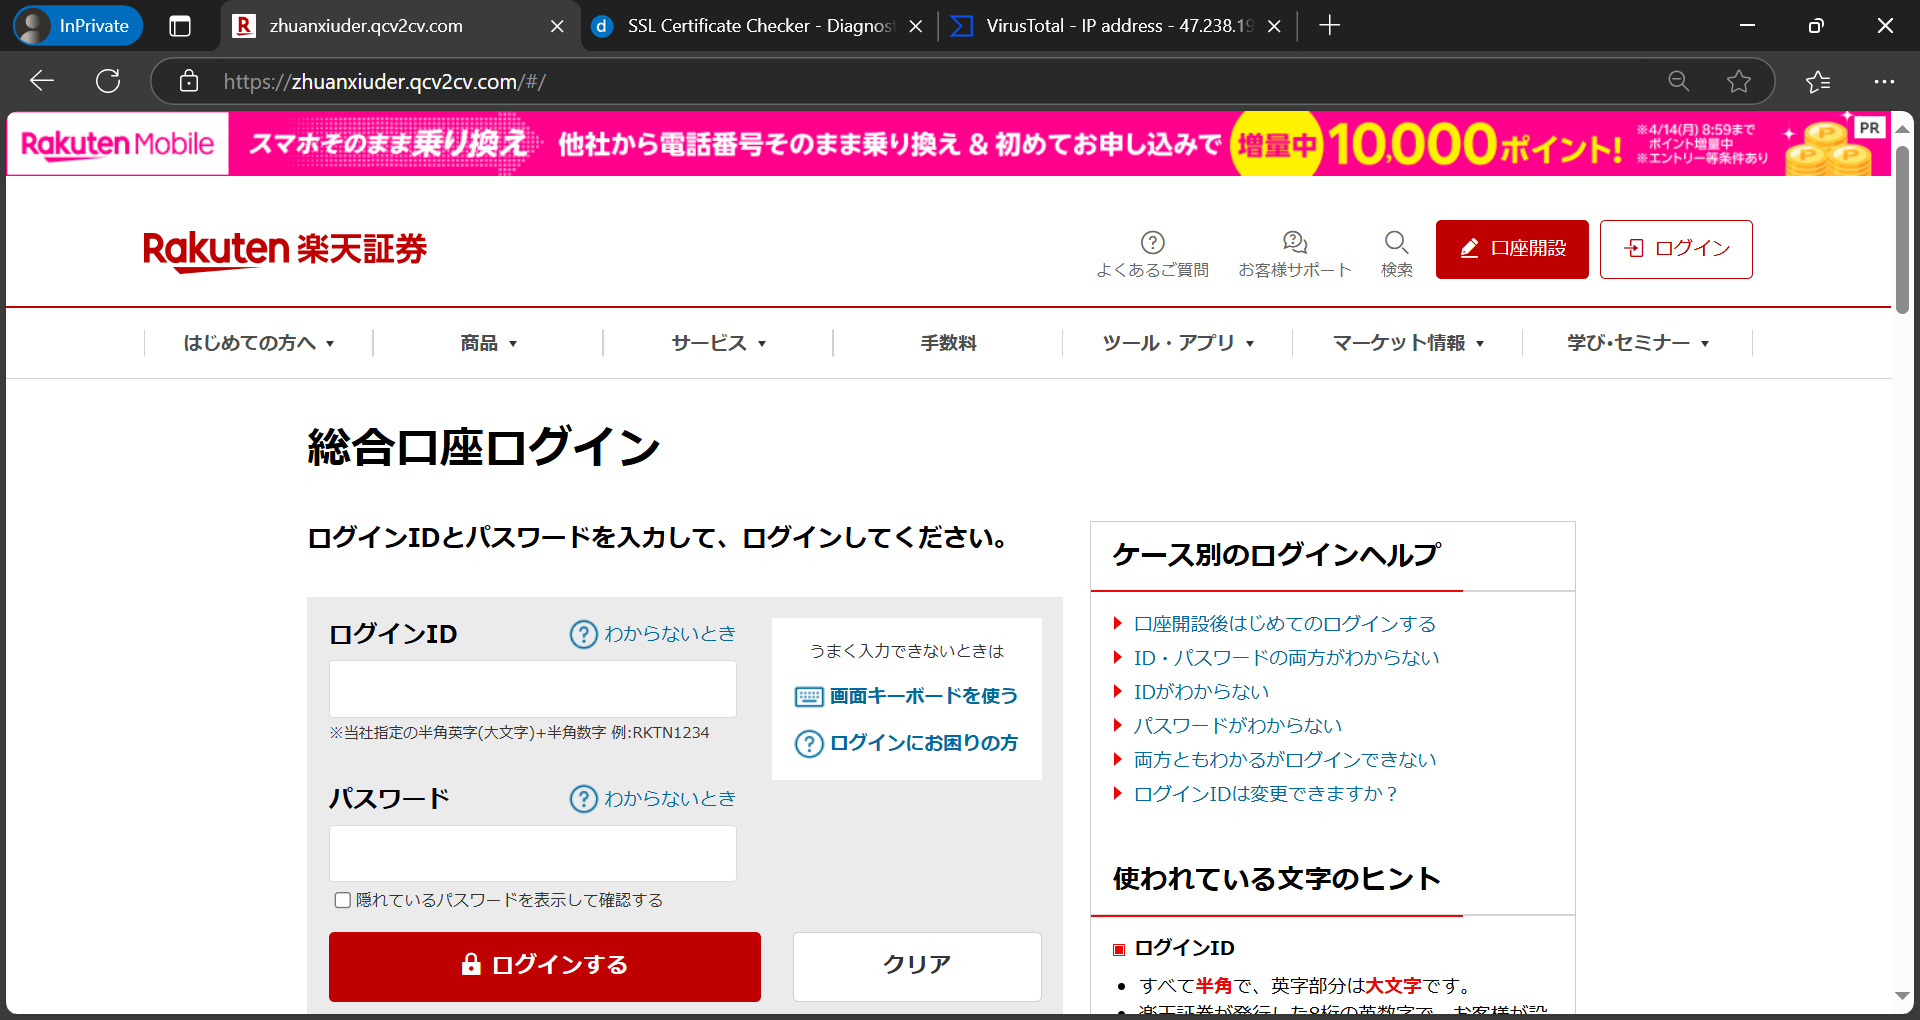Expand 学び・セミナー dropdown menu
This screenshot has height=1020, width=1920.
(x=1638, y=343)
